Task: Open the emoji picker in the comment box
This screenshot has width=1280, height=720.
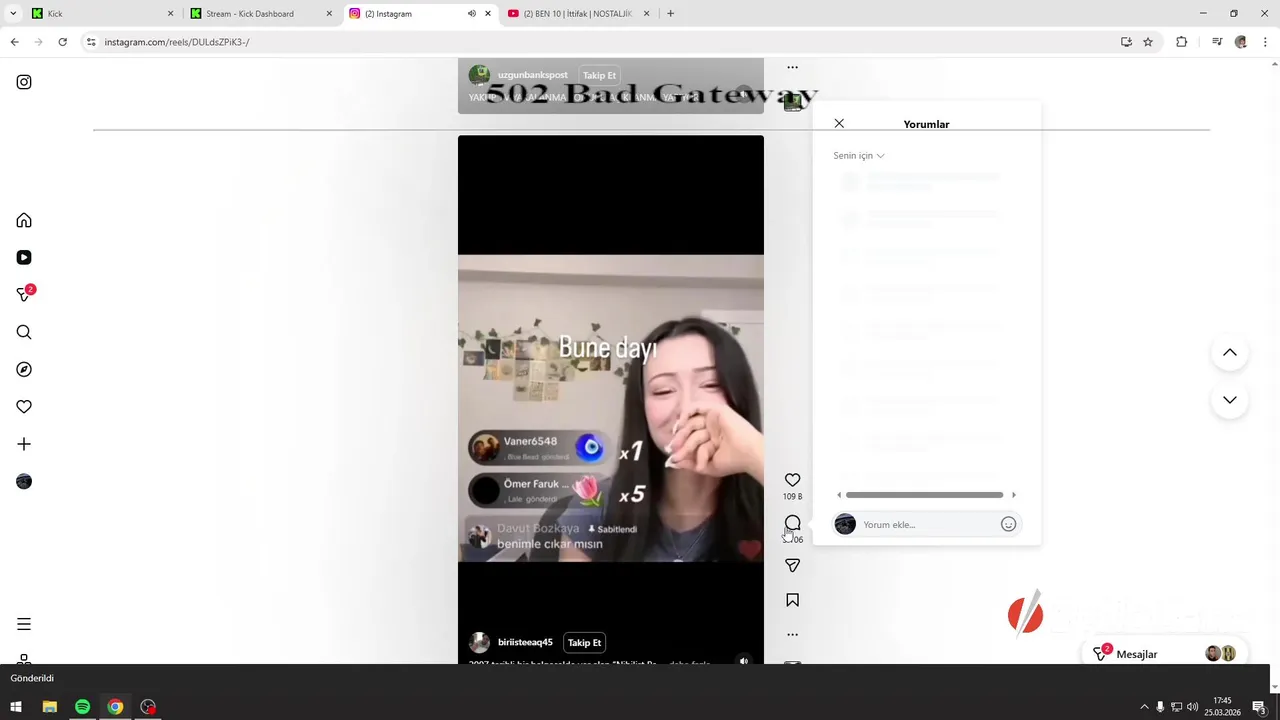Action: tap(1008, 524)
